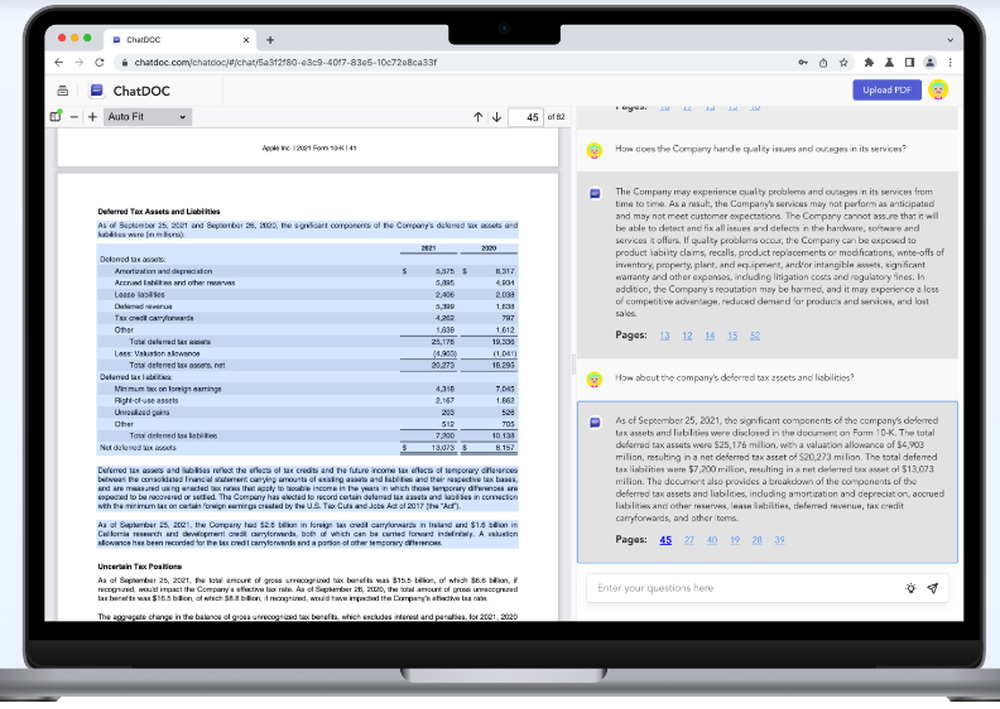Go to the next page with down arrow
This screenshot has height=709, width=1000.
(x=496, y=117)
